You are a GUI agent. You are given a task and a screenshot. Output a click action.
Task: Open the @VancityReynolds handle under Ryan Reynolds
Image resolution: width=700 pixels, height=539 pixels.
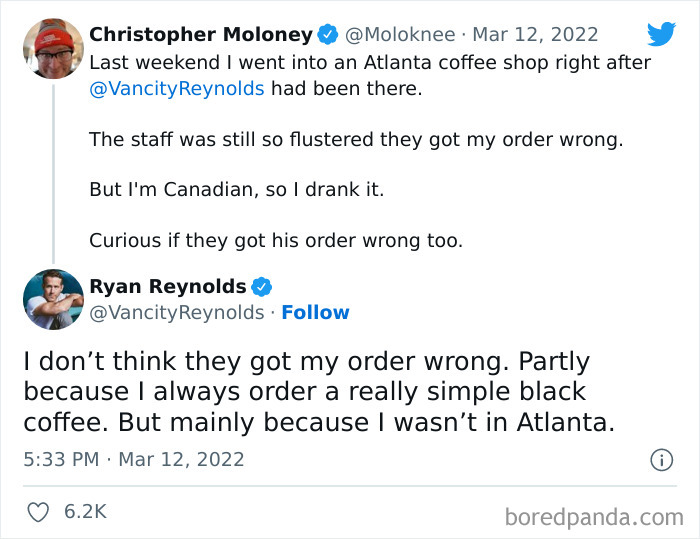(177, 313)
